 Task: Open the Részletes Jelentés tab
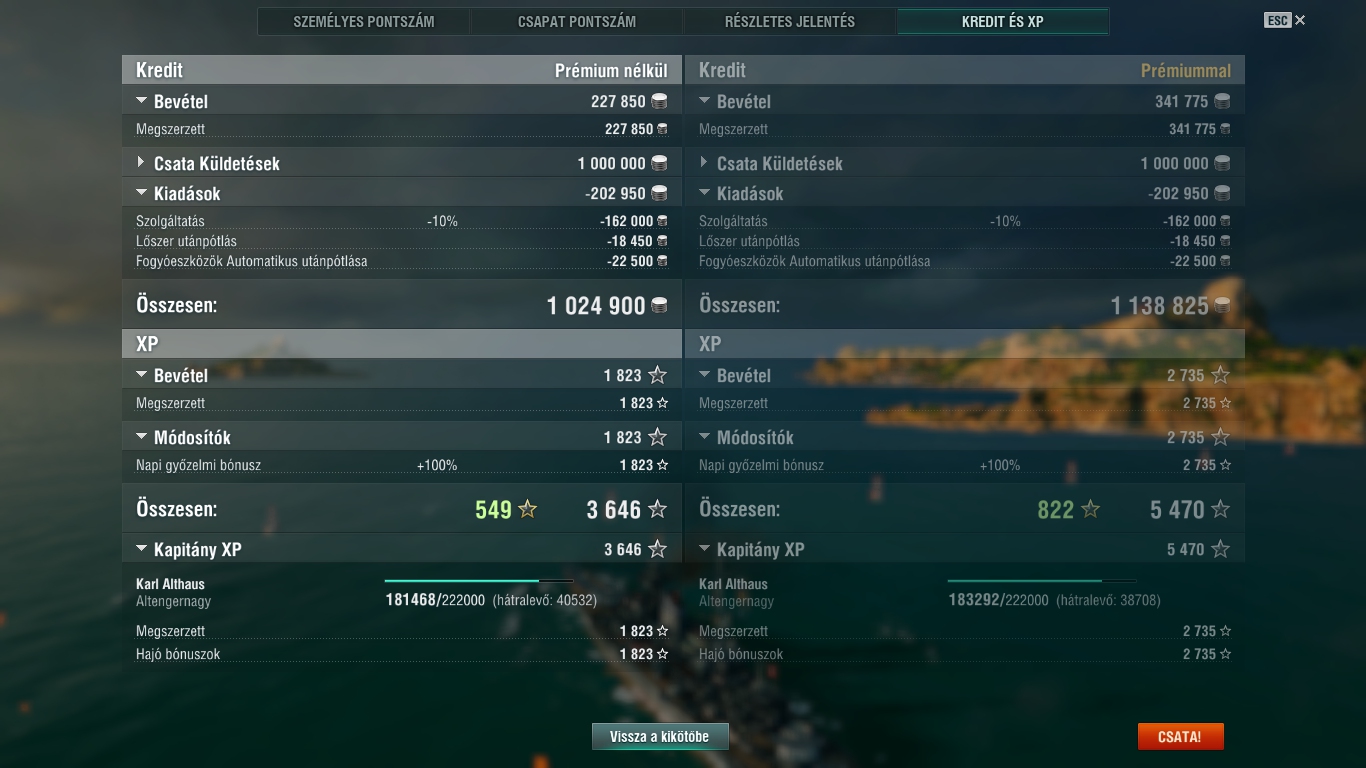pos(790,21)
